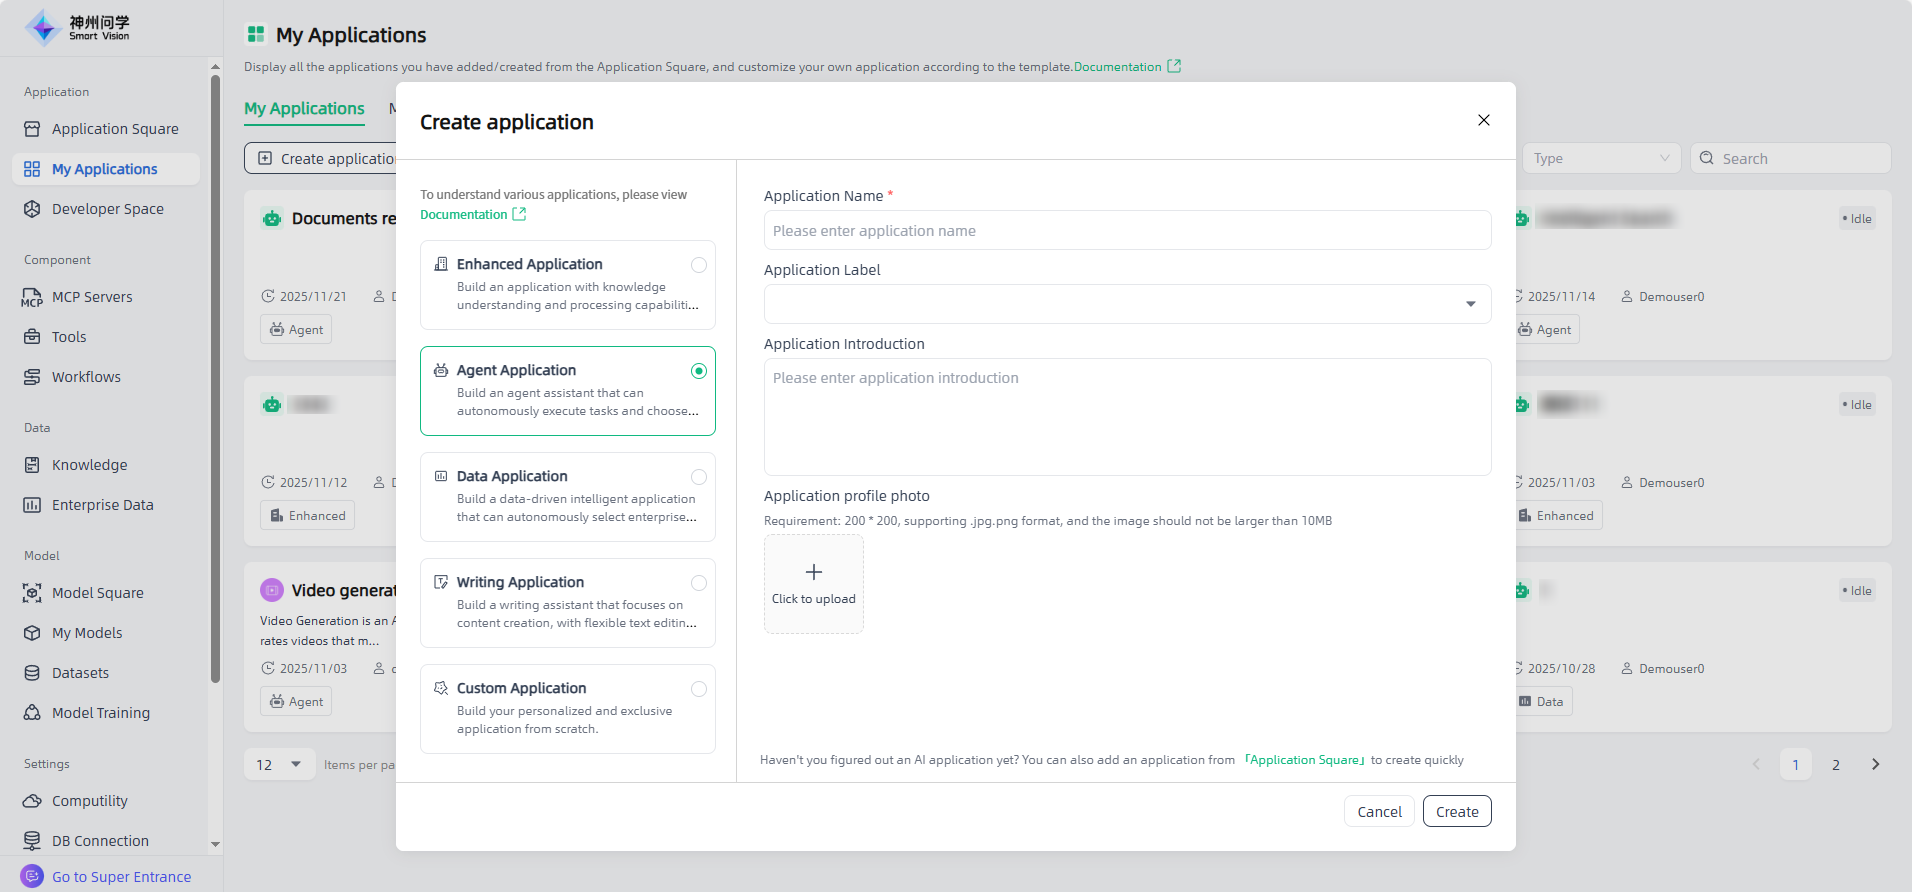Choose the Custom Application radio button
Screen dimensions: 1912x892
point(699,689)
